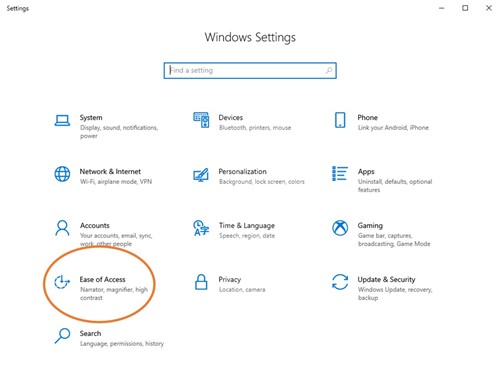Viewport: 500px width, 382px height.
Task: Click the Personalization paintbrush icon
Action: click(201, 175)
